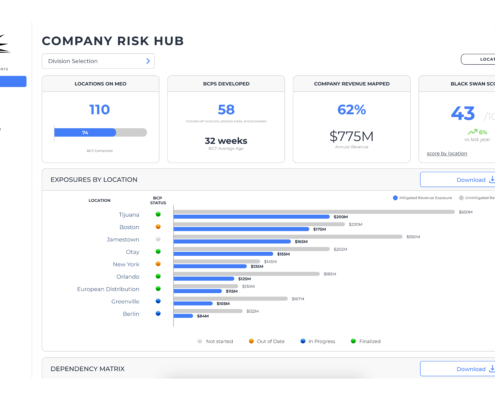Click the 62% revenue mapped figure
This screenshot has width=495, height=400.
[352, 110]
